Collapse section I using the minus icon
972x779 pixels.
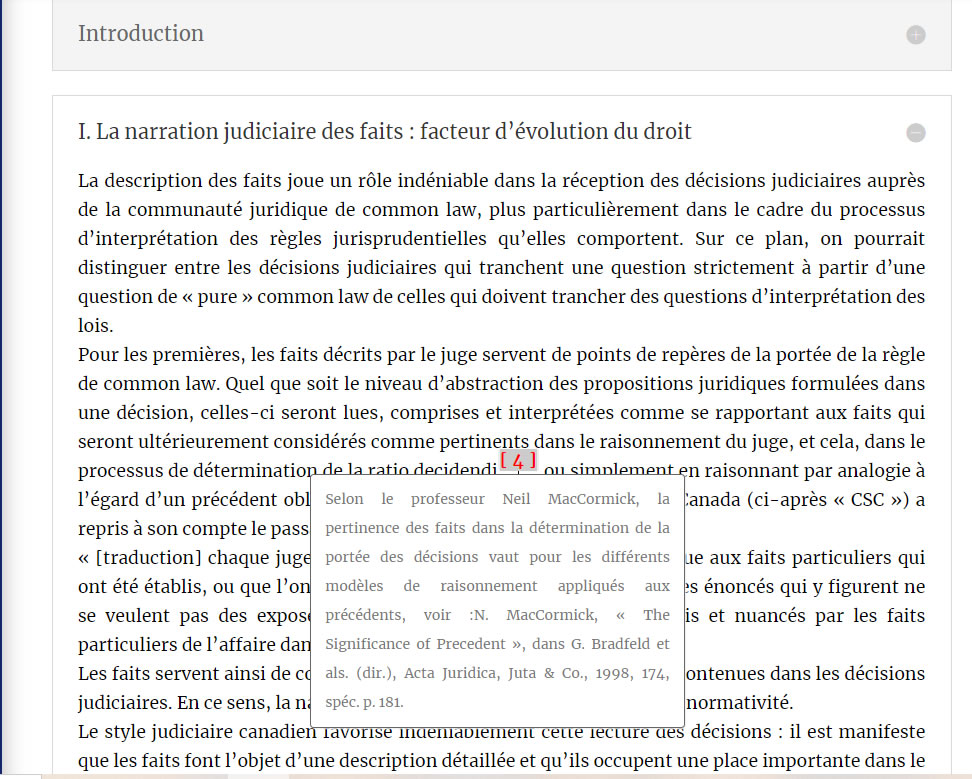click(x=915, y=133)
